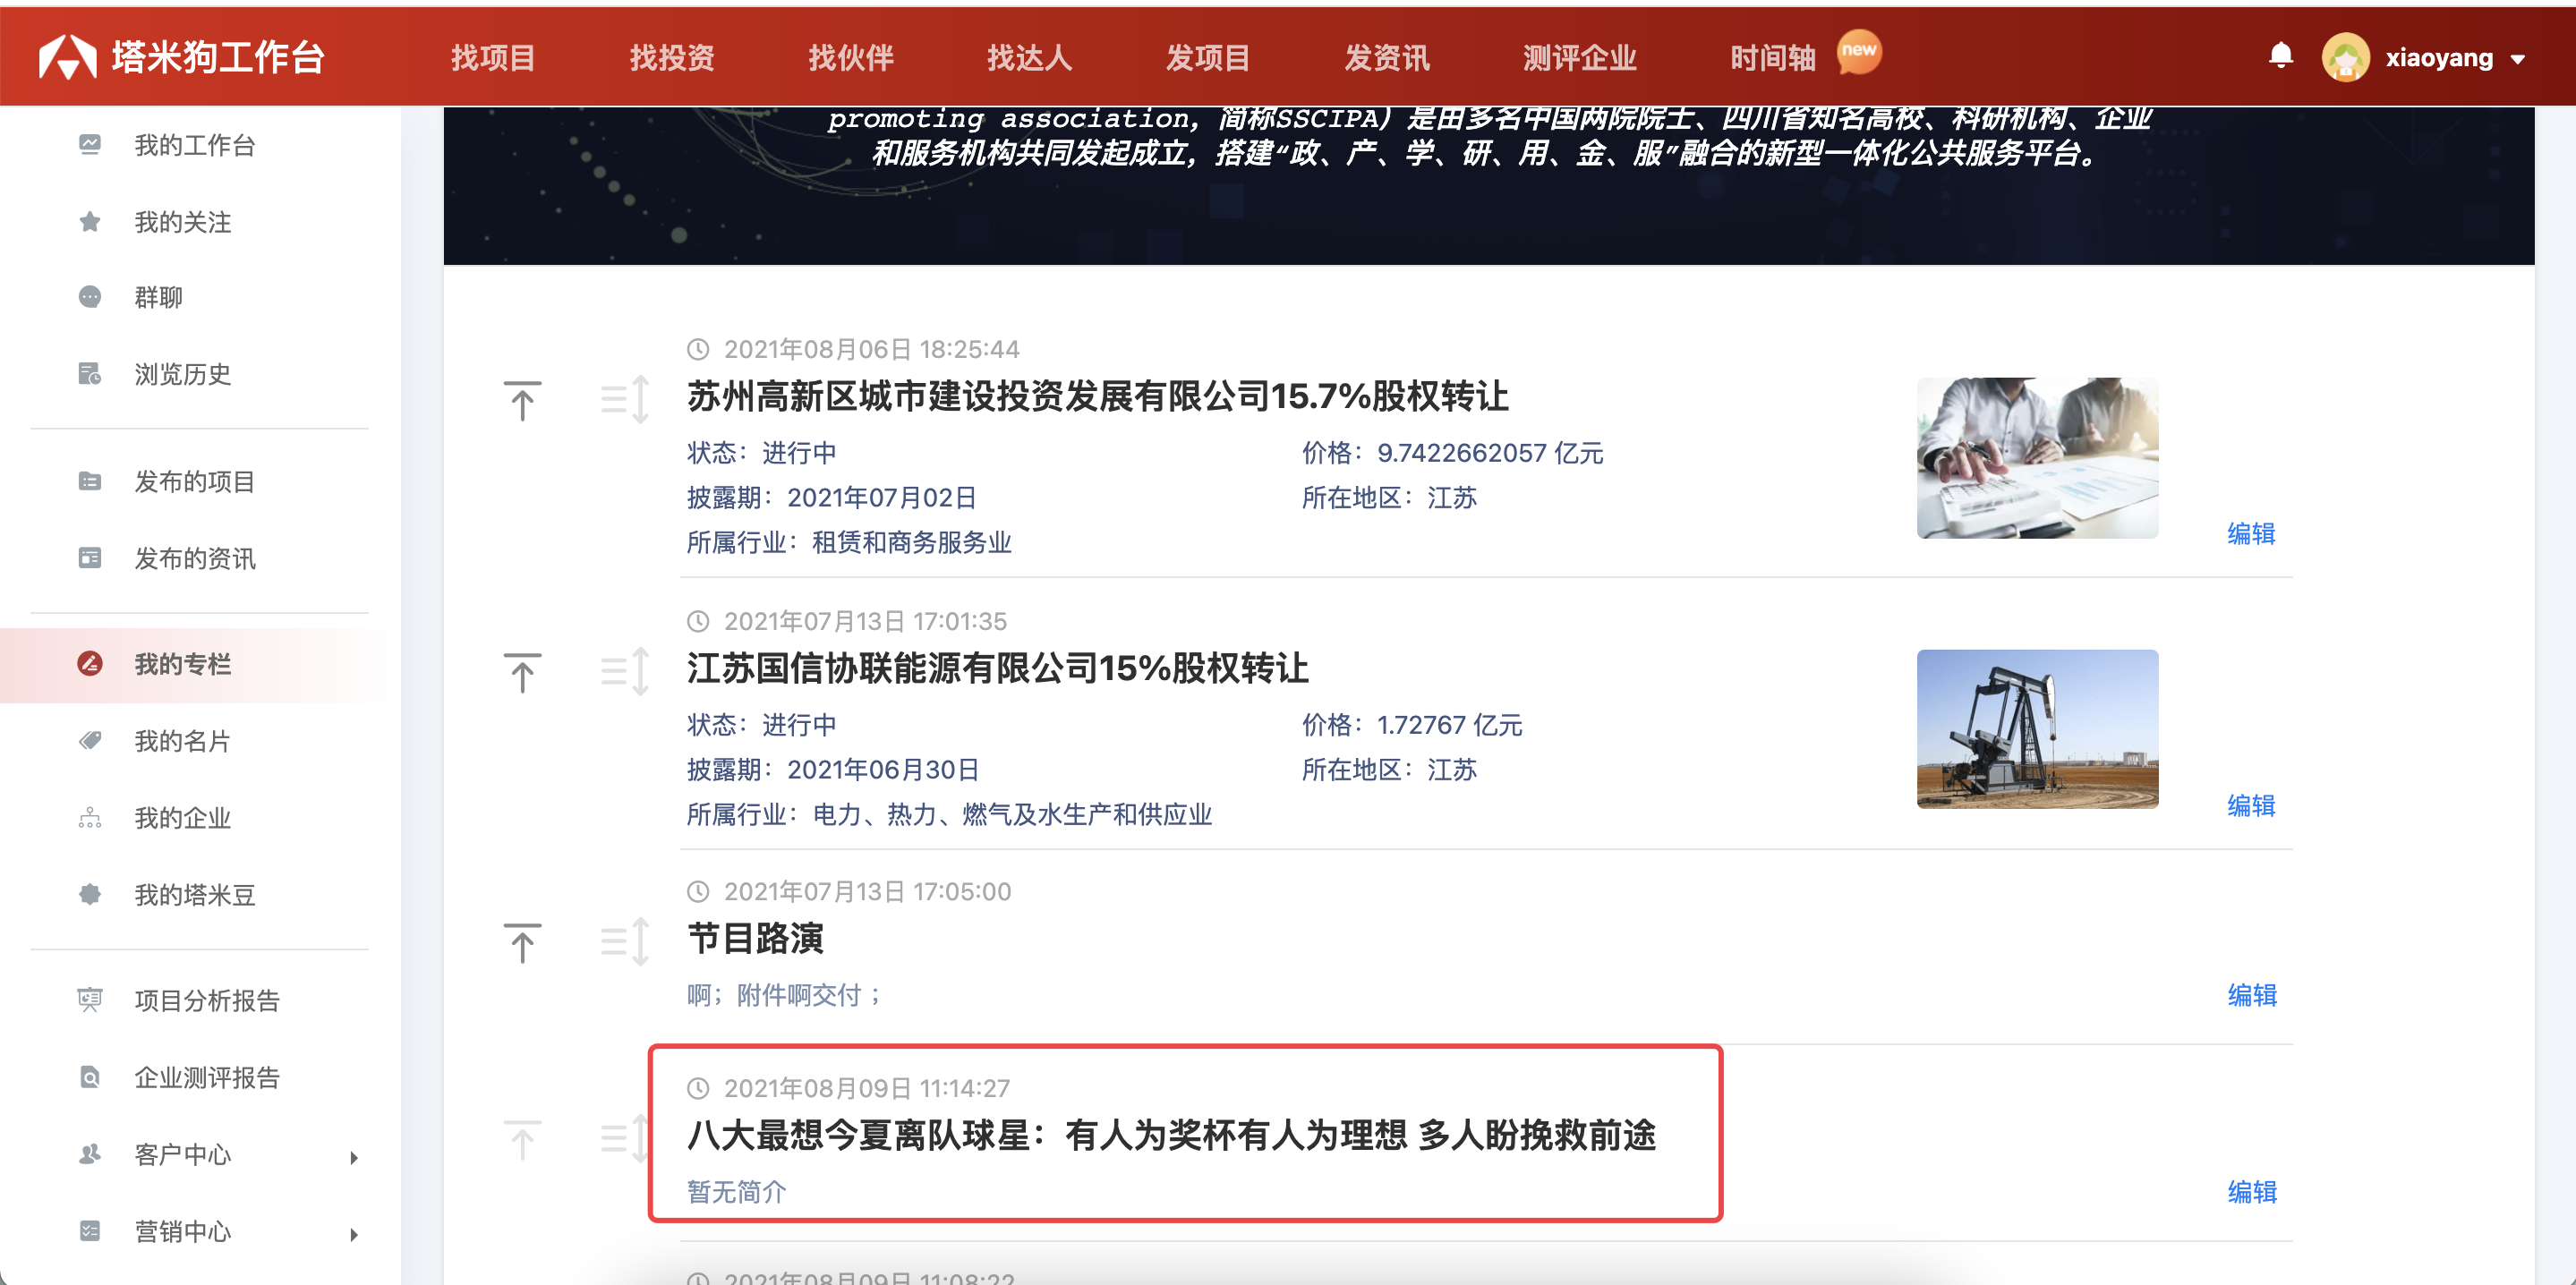Pin 节目路演 item to top
2576x1285 pixels.
522,942
